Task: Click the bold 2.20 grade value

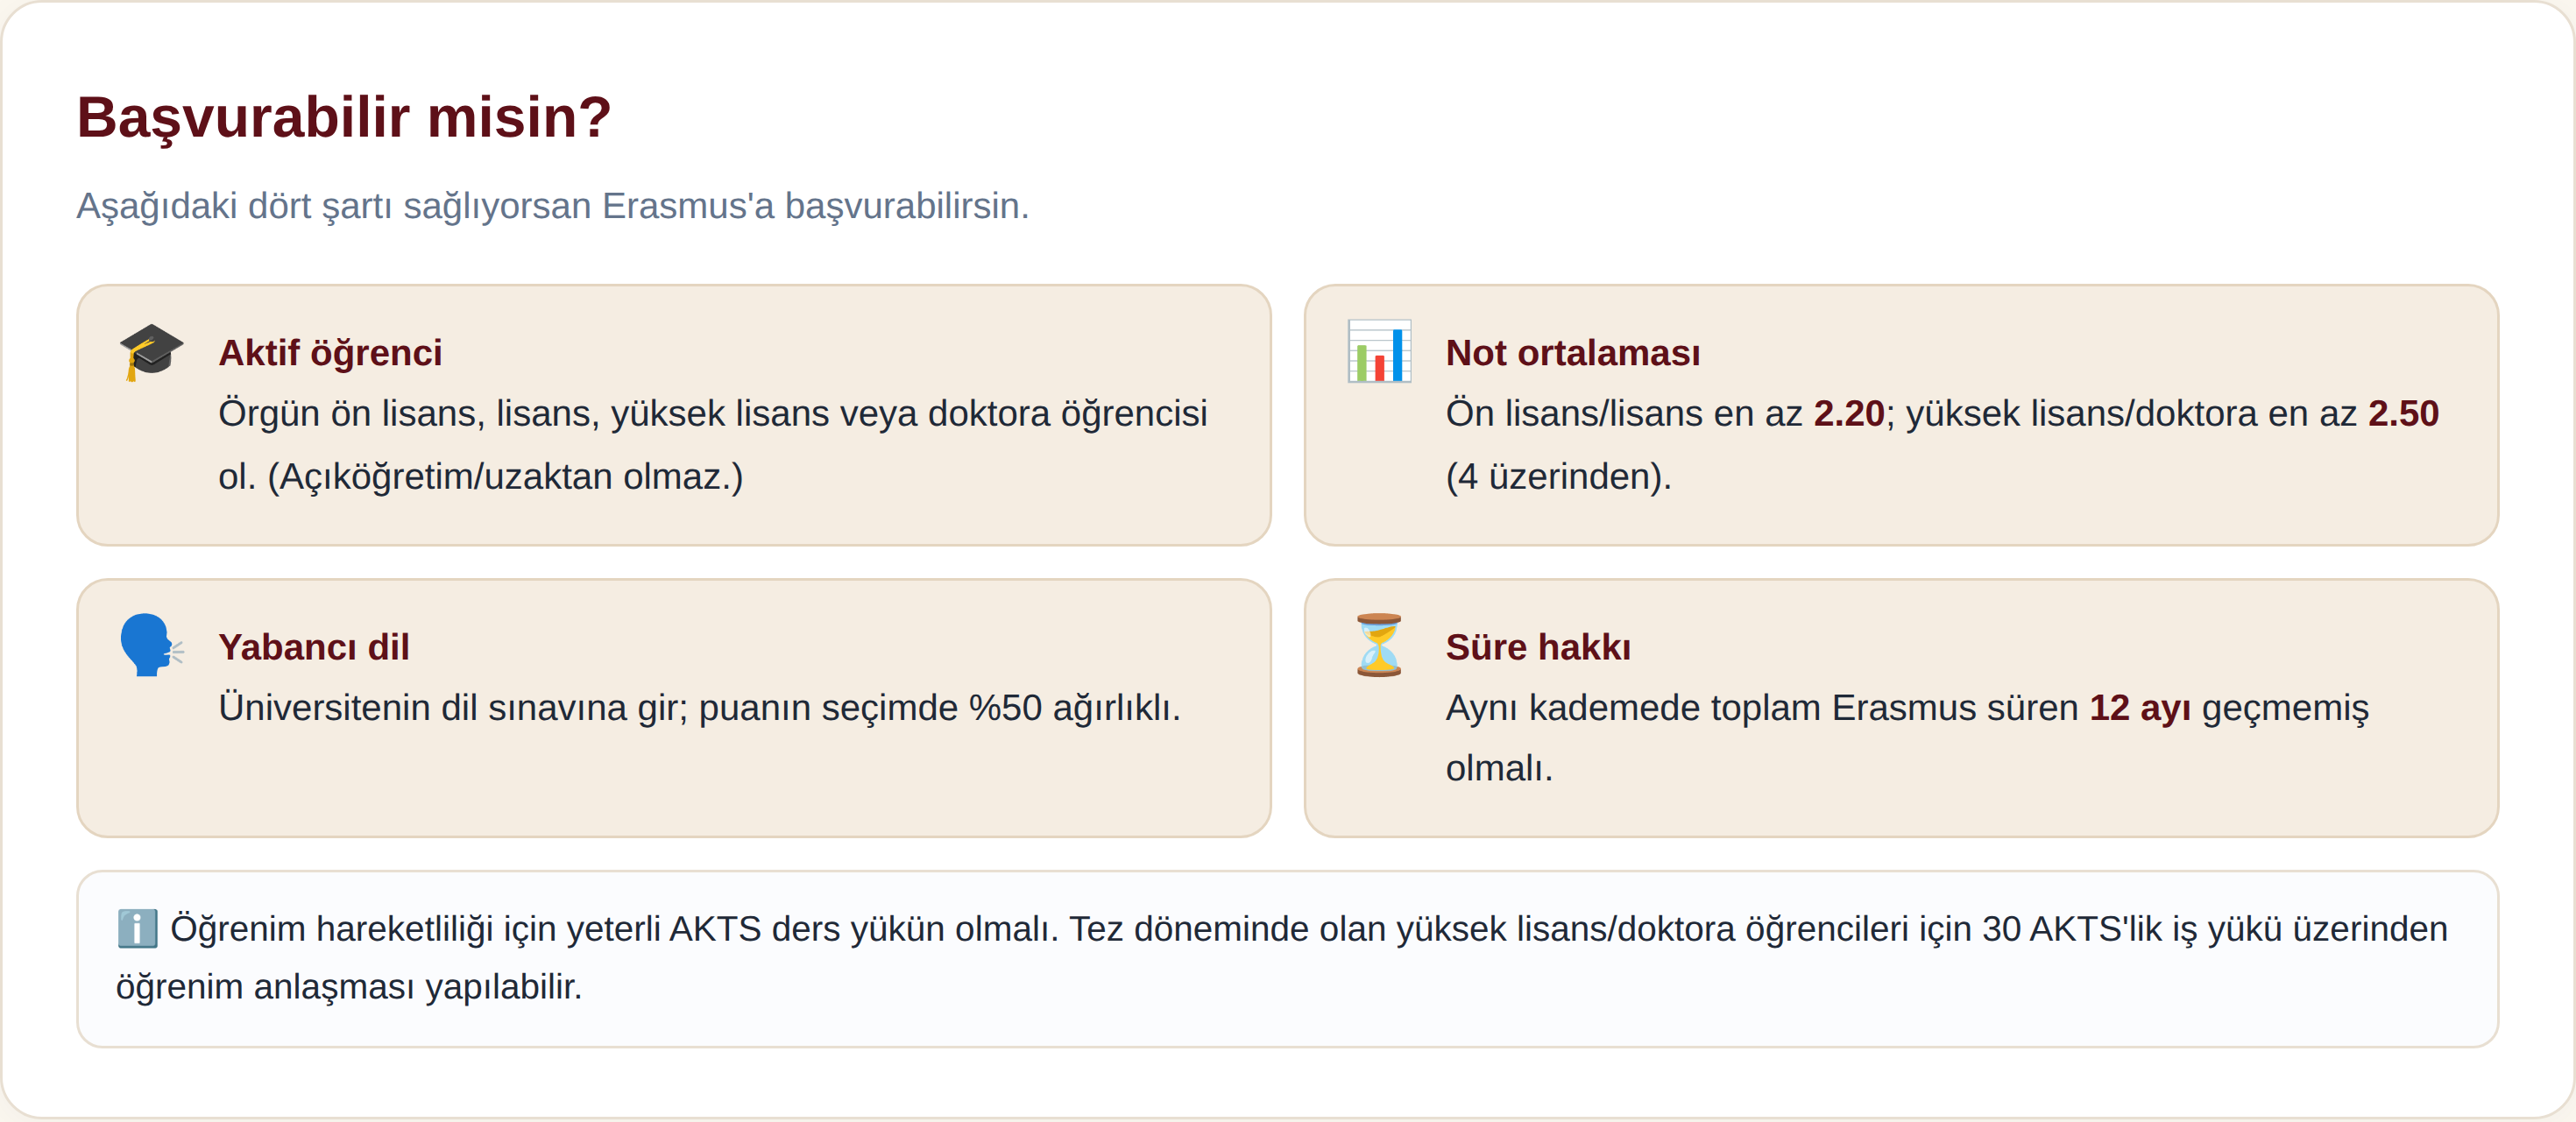Action: coord(1849,413)
